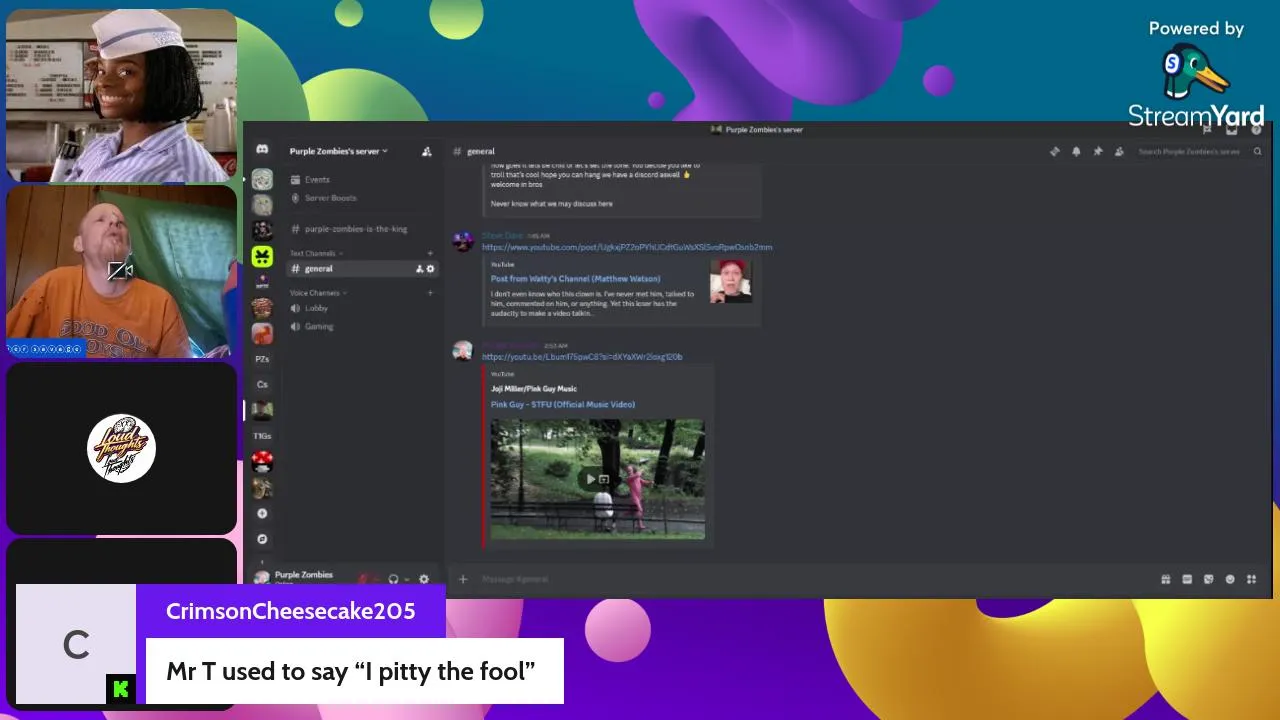Focus the Message #general input field

click(815, 579)
